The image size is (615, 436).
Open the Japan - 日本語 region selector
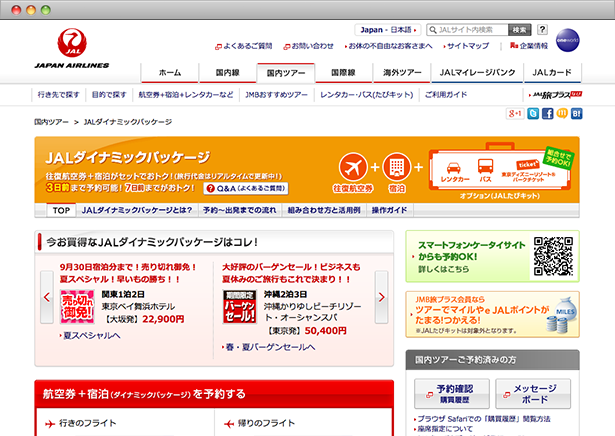click(388, 30)
